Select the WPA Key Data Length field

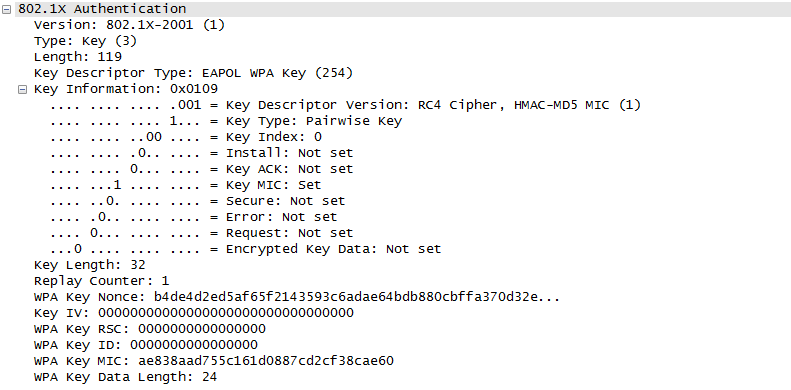tap(126, 377)
